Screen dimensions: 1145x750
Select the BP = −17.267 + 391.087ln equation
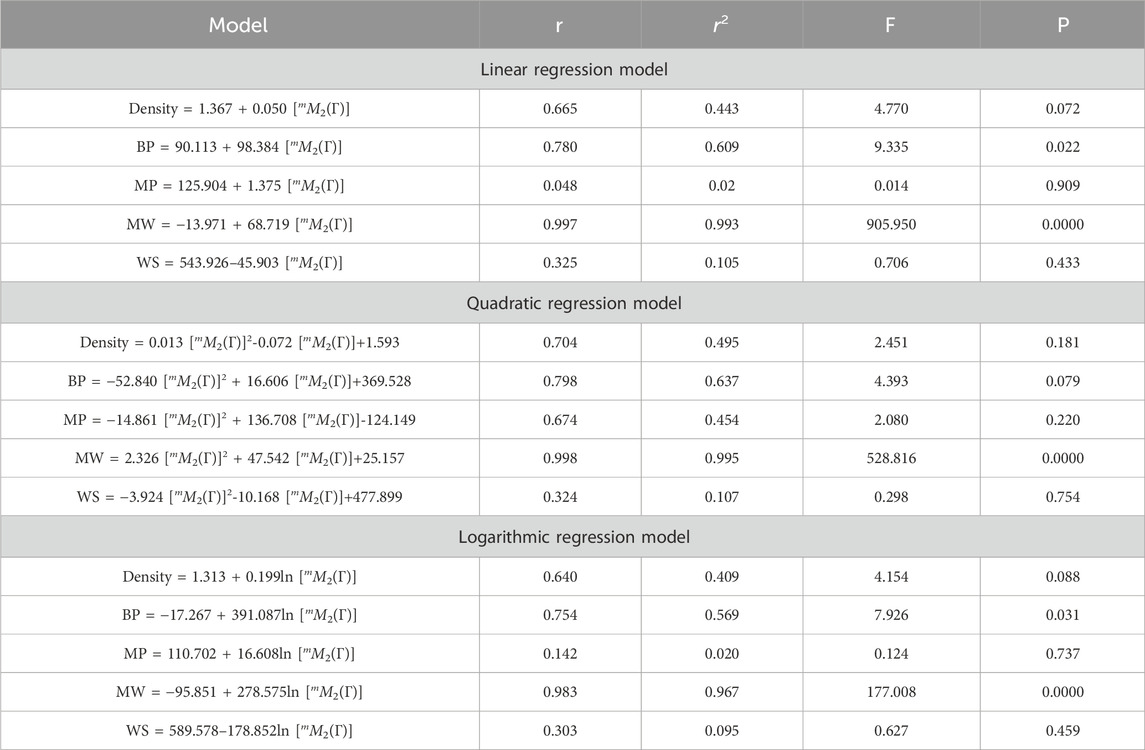pos(239,615)
